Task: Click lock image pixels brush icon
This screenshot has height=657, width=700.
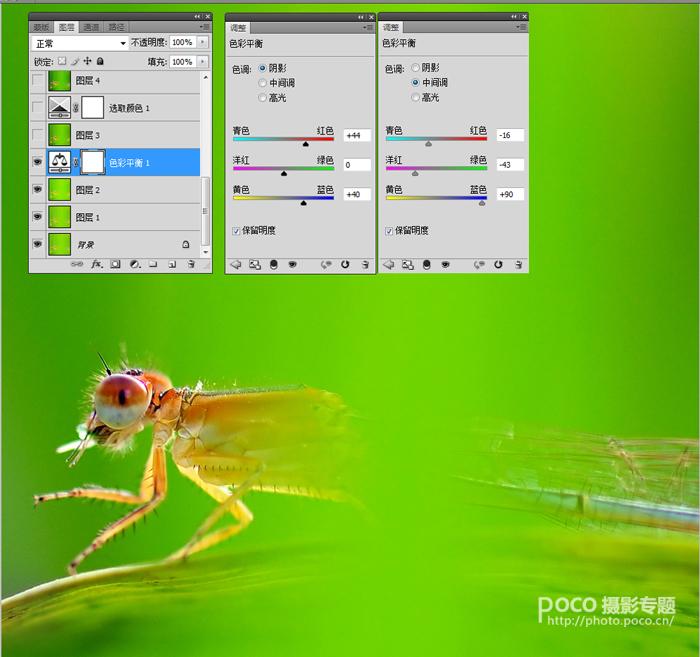Action: pyautogui.click(x=75, y=61)
